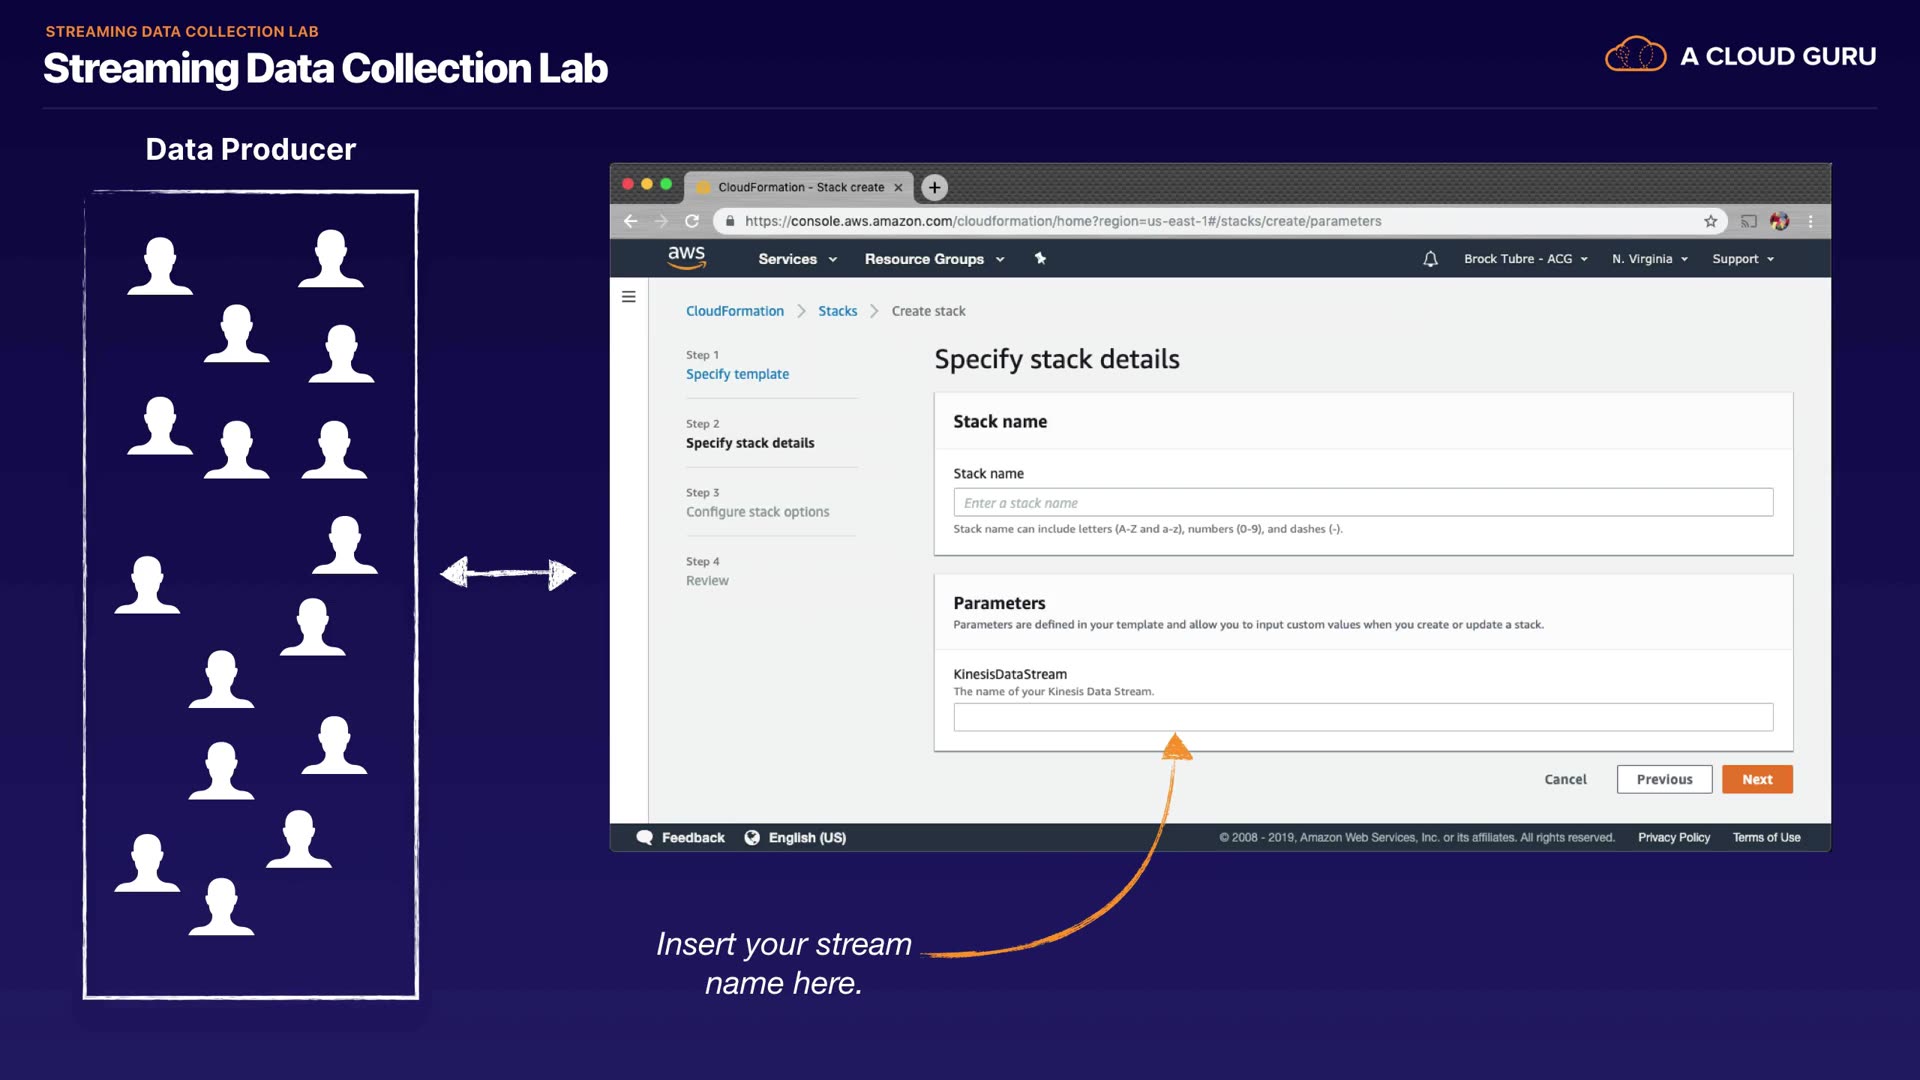Screen dimensions: 1920x1080
Task: Open the notifications bell icon
Action: coord(1430,259)
